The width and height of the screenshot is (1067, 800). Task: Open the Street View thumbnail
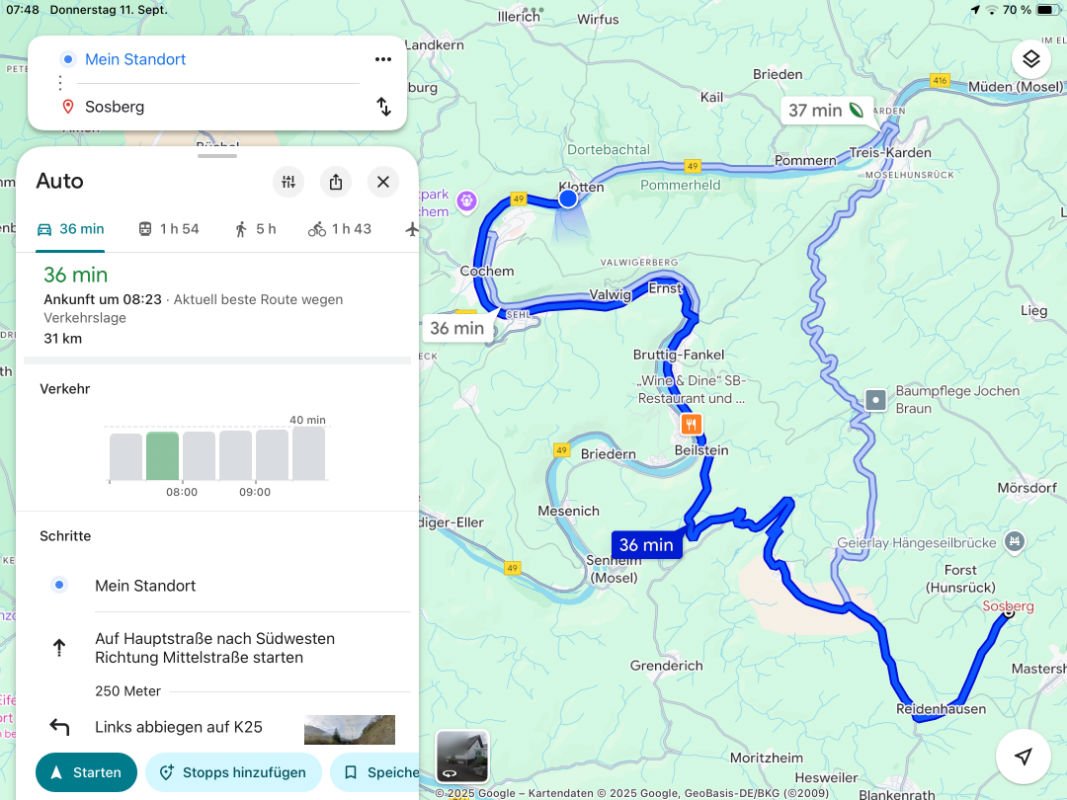[462, 756]
